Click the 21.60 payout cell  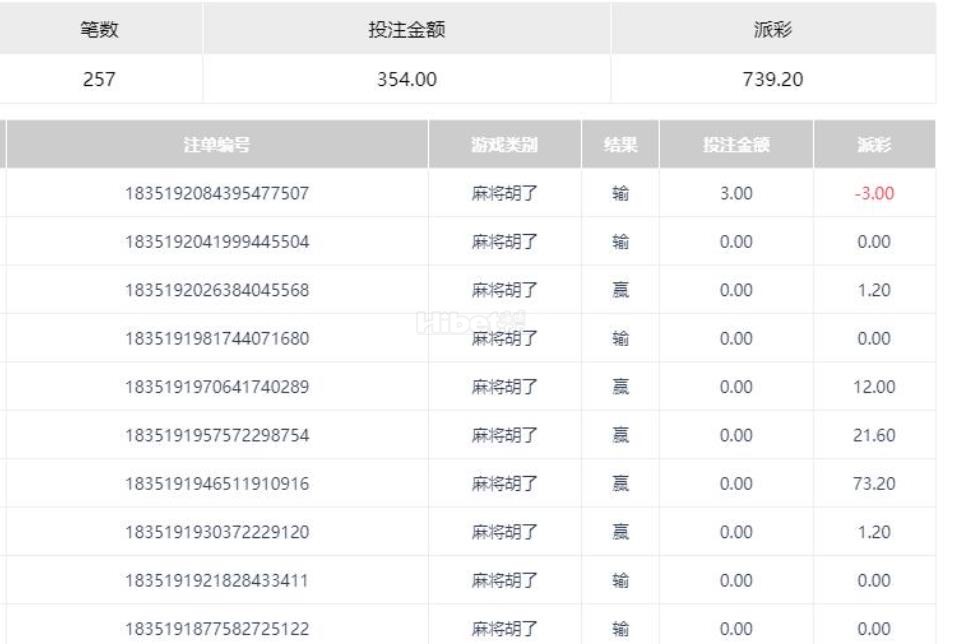tap(873, 435)
